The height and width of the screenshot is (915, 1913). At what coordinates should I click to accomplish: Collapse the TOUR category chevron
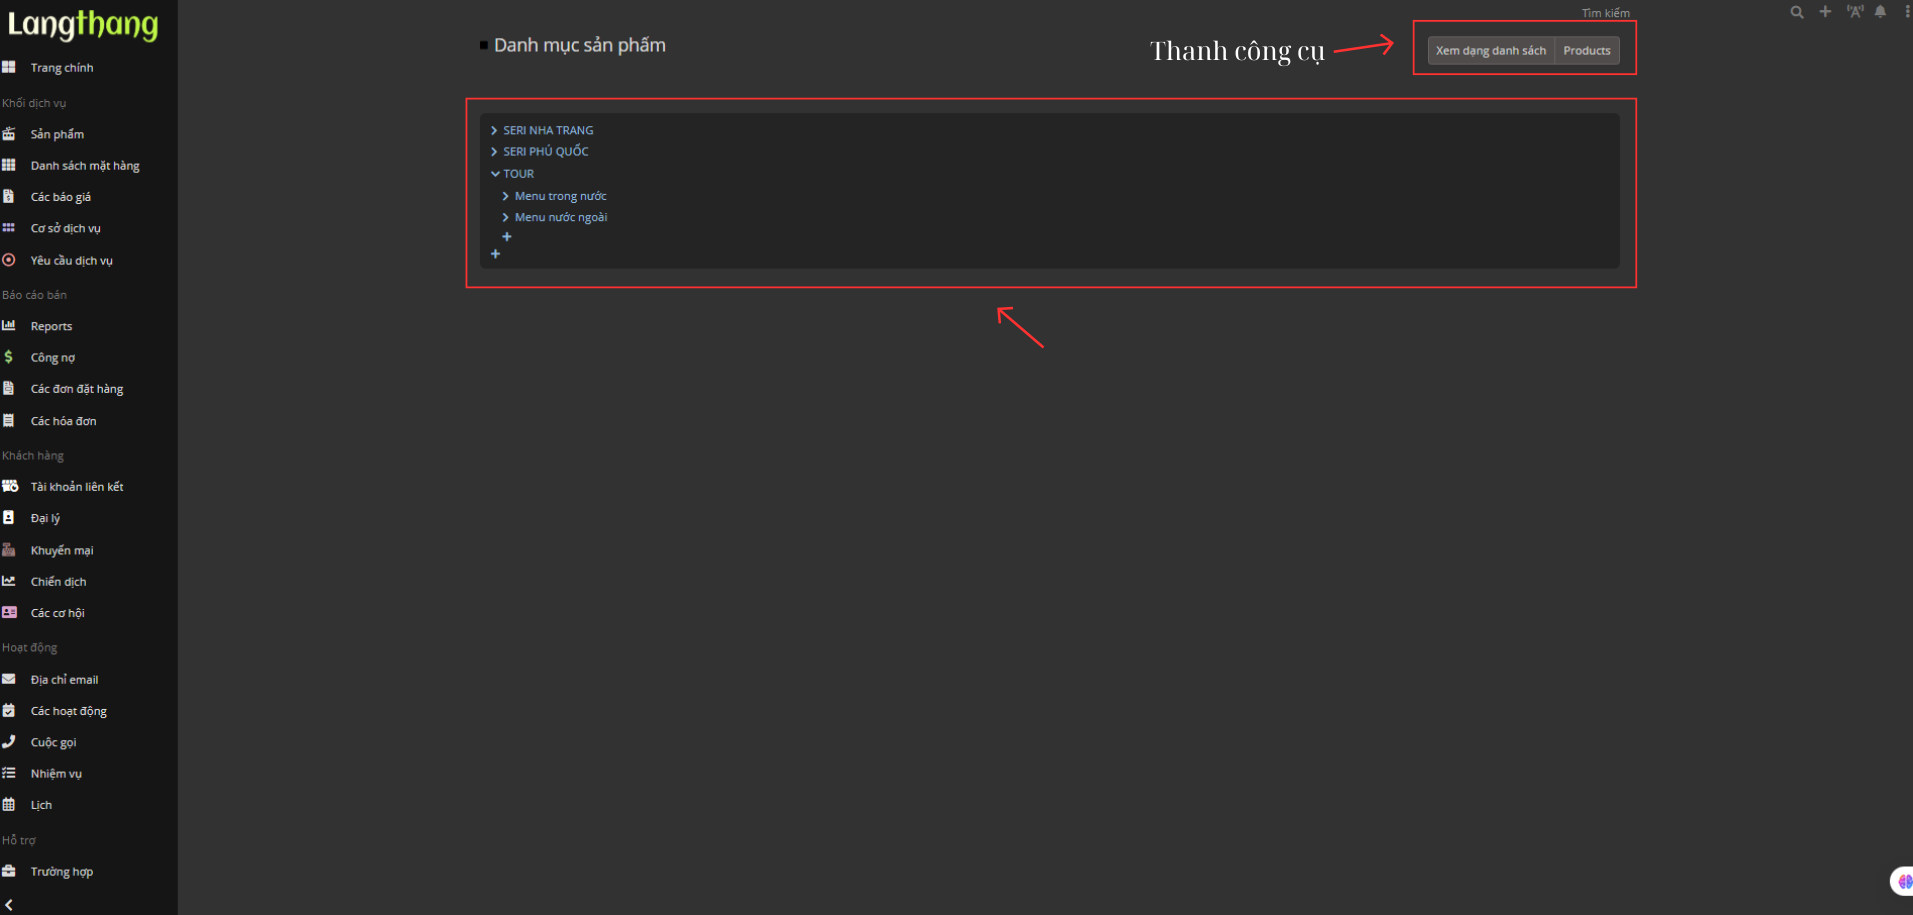(x=495, y=174)
